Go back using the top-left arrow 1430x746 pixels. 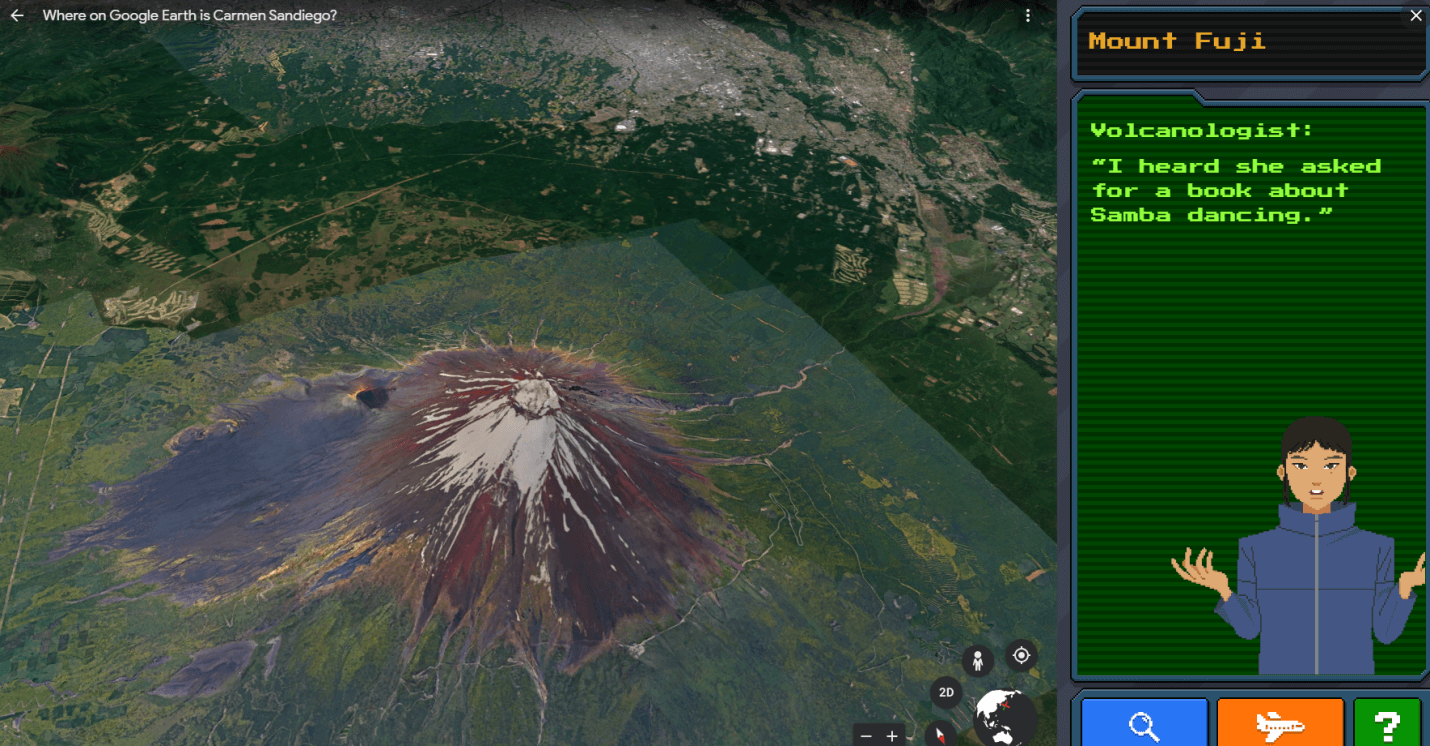point(17,16)
